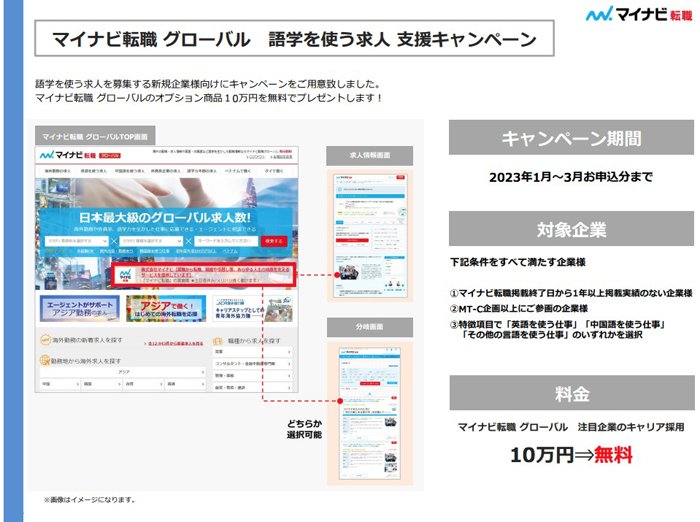Image resolution: width=700 pixels, height=522 pixels.
Task: Click condition ③ about 英語を使う仕事
Action: (x=558, y=330)
